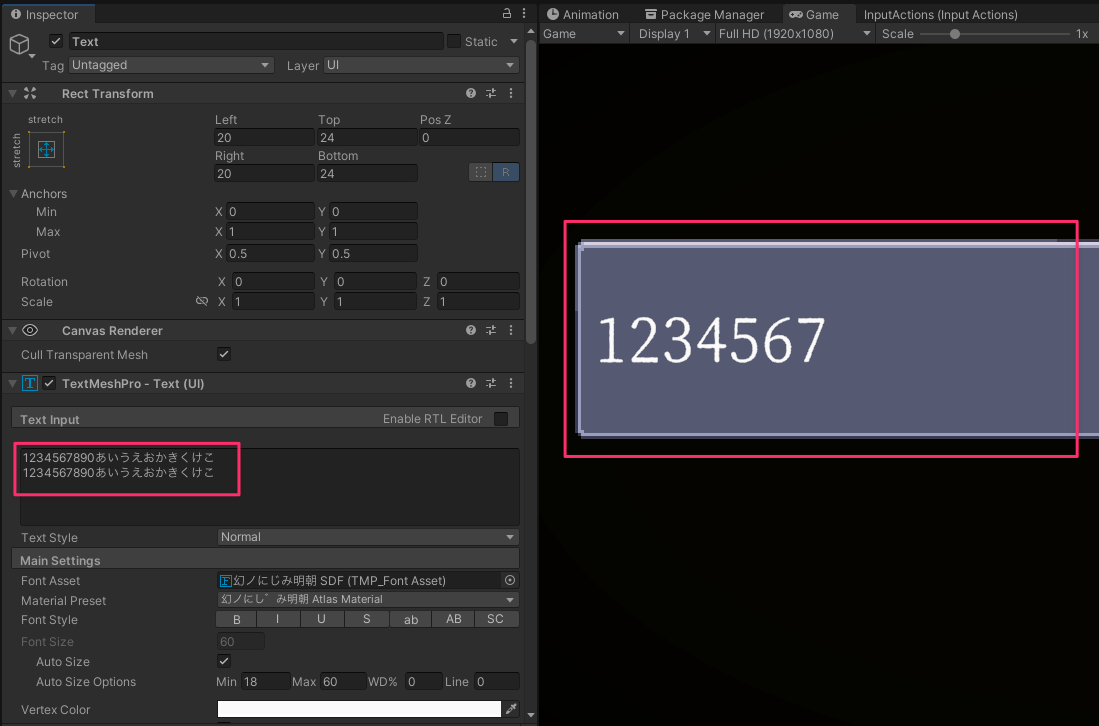Open the TextMeshPro component presets icon
Viewport: 1099px width, 726px height.
490,383
